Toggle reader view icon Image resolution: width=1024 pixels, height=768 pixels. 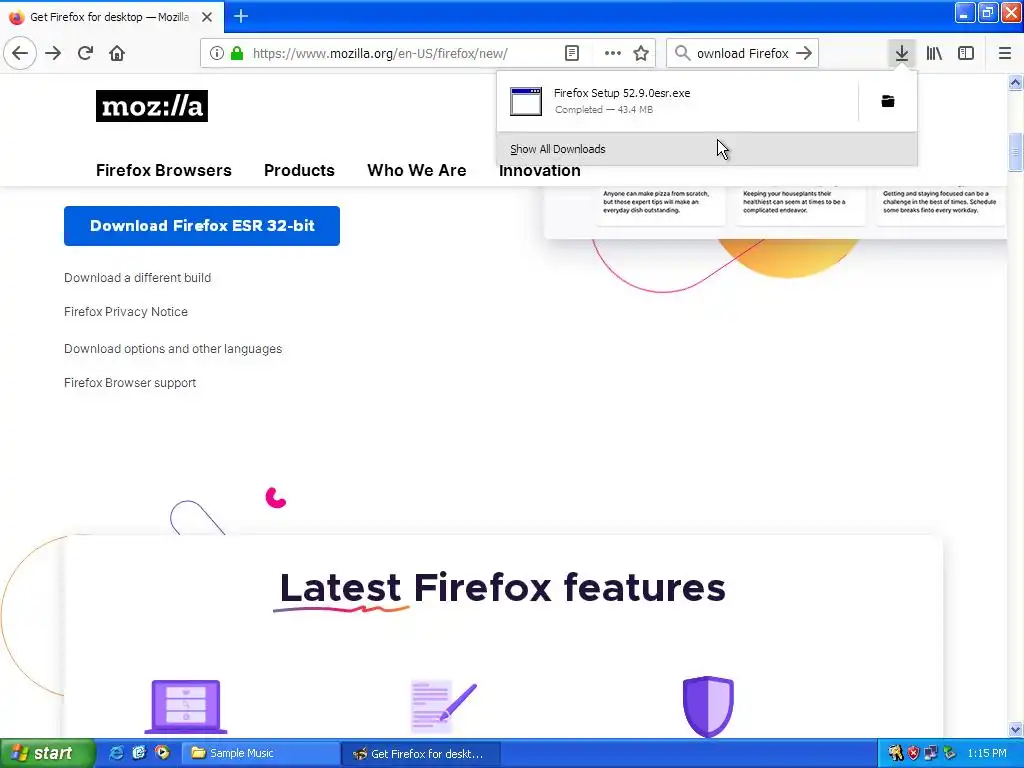(x=571, y=53)
